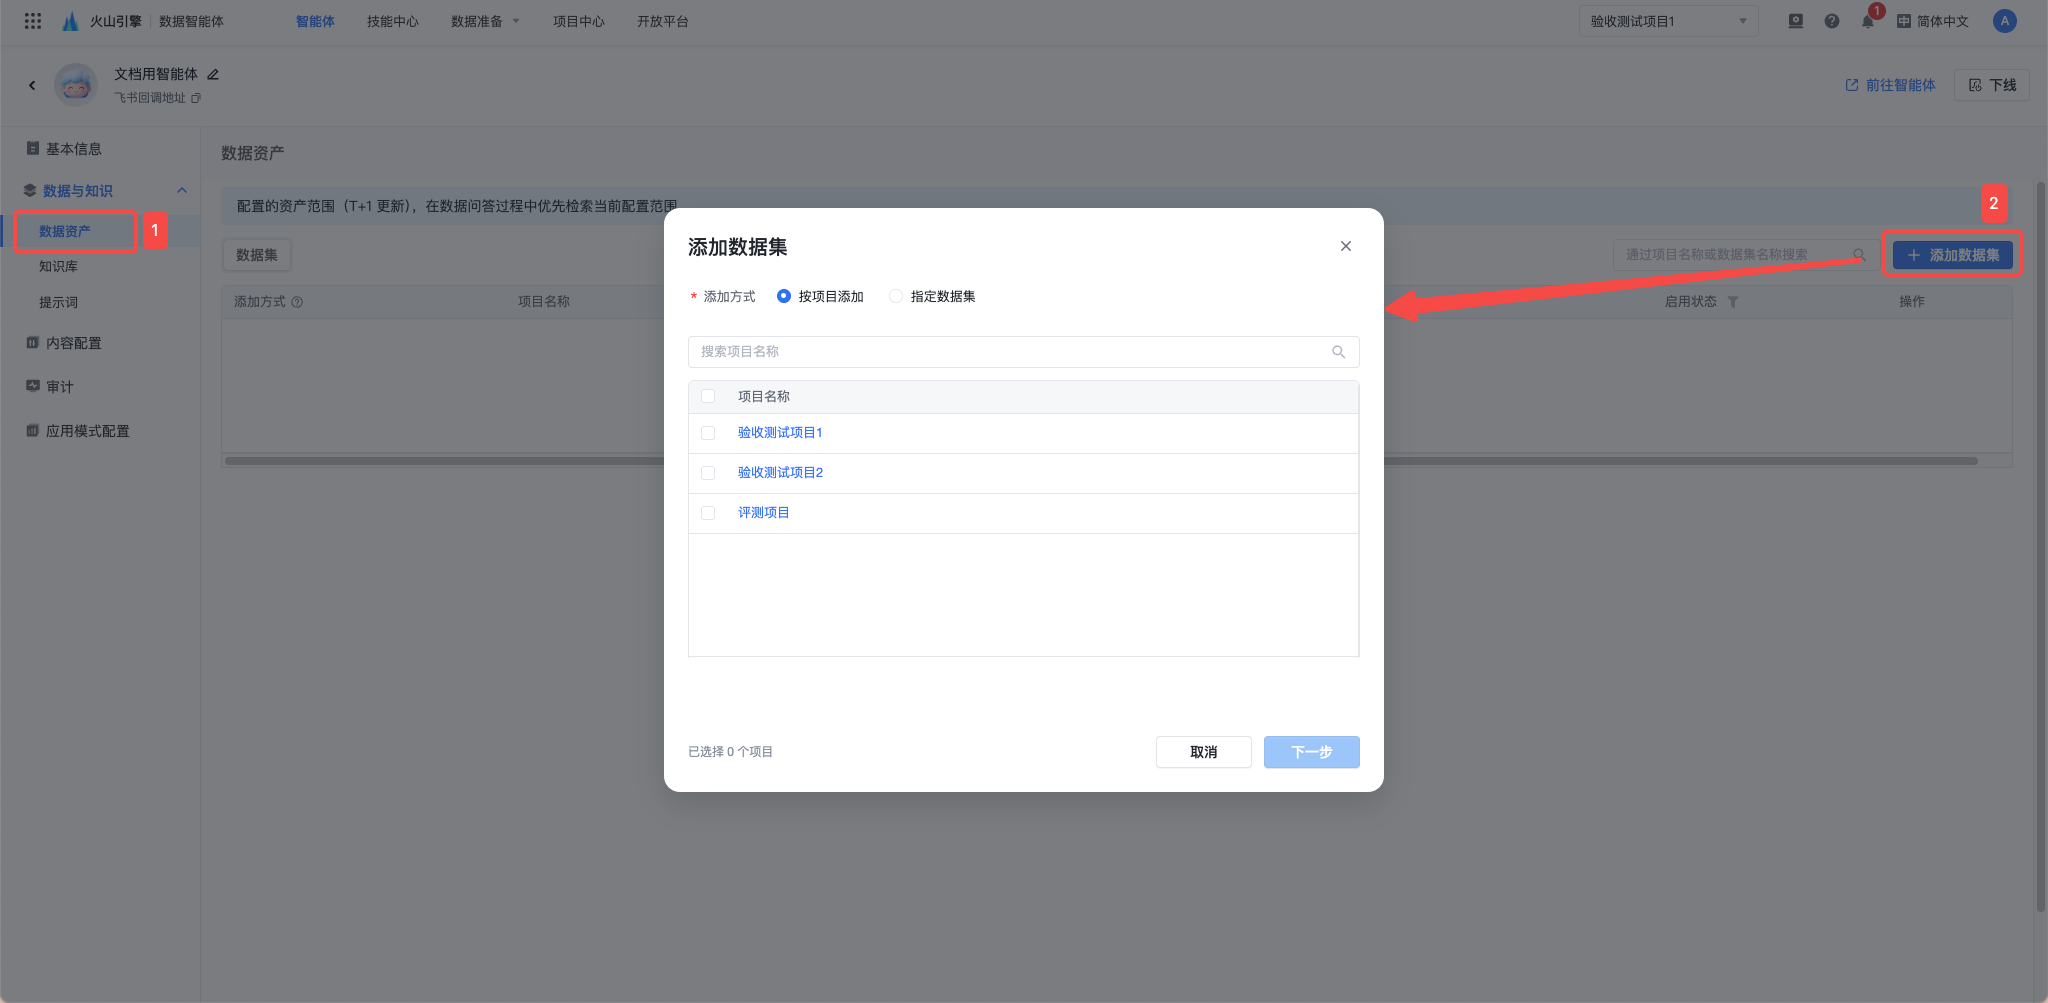Check the box for 验收测试项目1
2048x1003 pixels.
click(x=708, y=433)
